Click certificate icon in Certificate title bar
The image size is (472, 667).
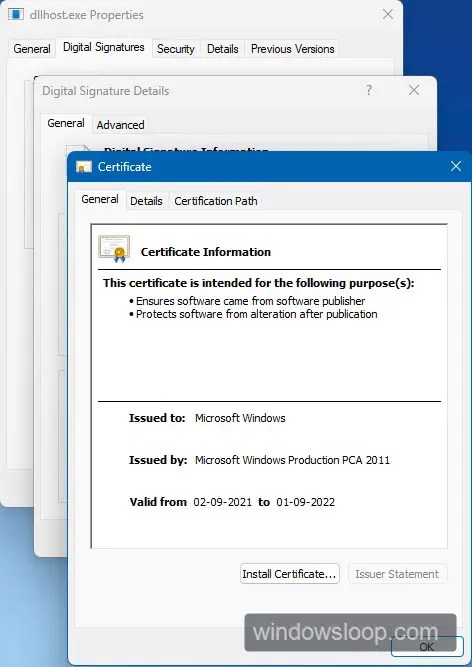(x=84, y=167)
